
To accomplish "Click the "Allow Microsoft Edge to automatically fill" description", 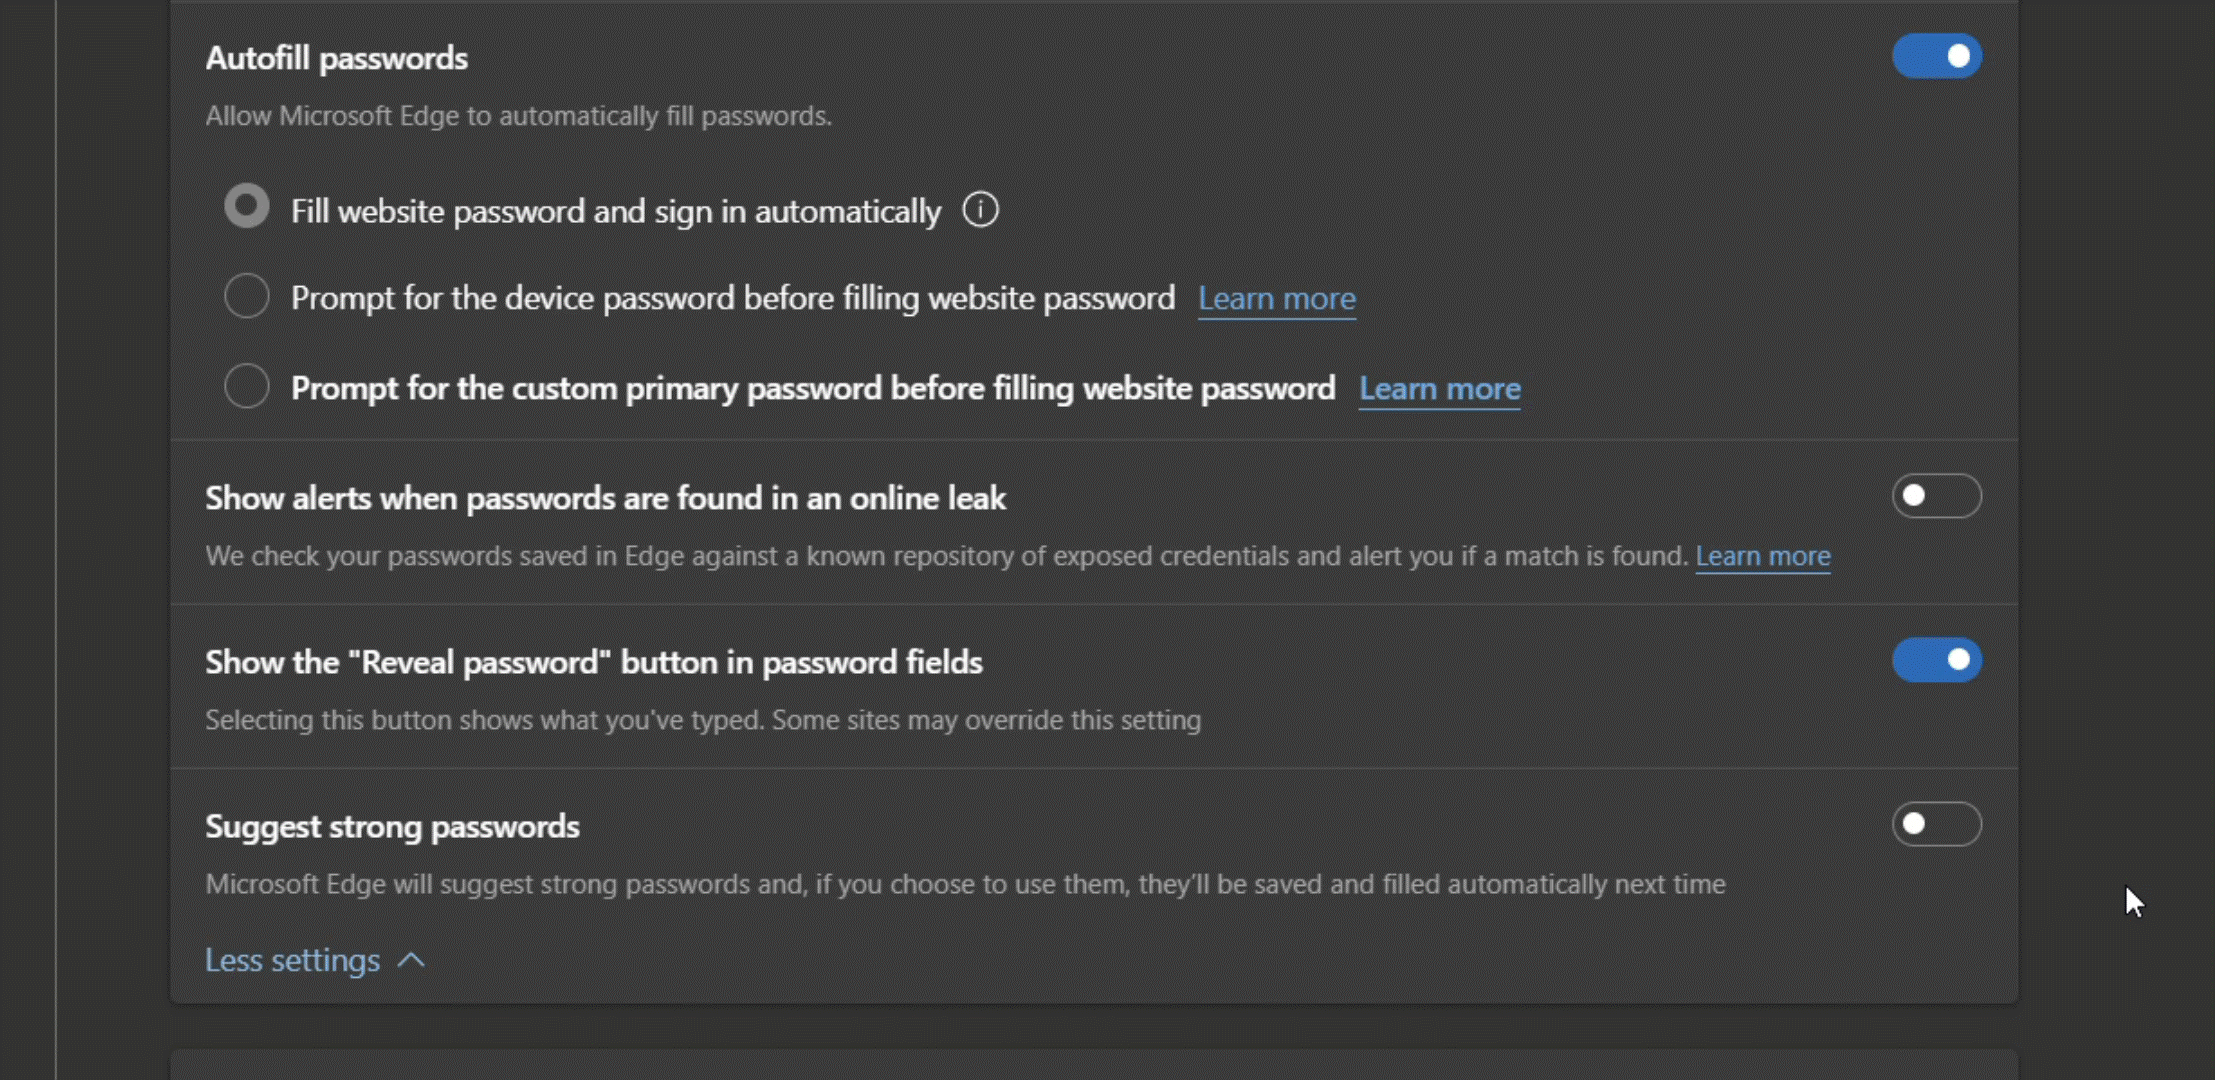I will [518, 116].
